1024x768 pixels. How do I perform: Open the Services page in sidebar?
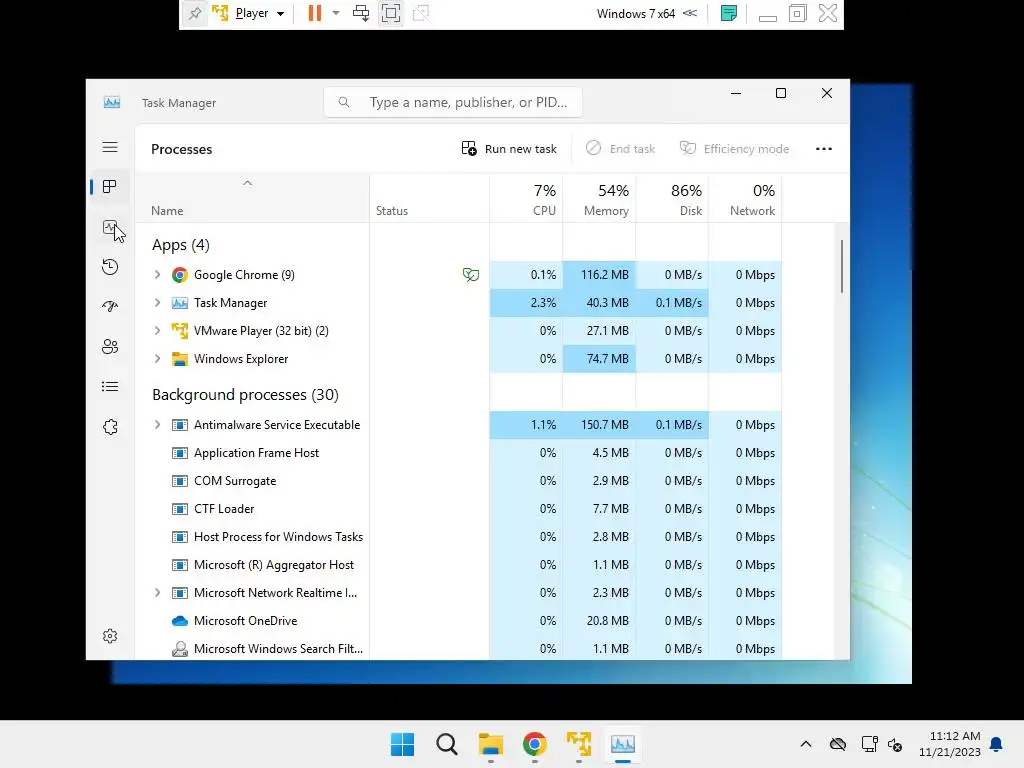(x=110, y=427)
